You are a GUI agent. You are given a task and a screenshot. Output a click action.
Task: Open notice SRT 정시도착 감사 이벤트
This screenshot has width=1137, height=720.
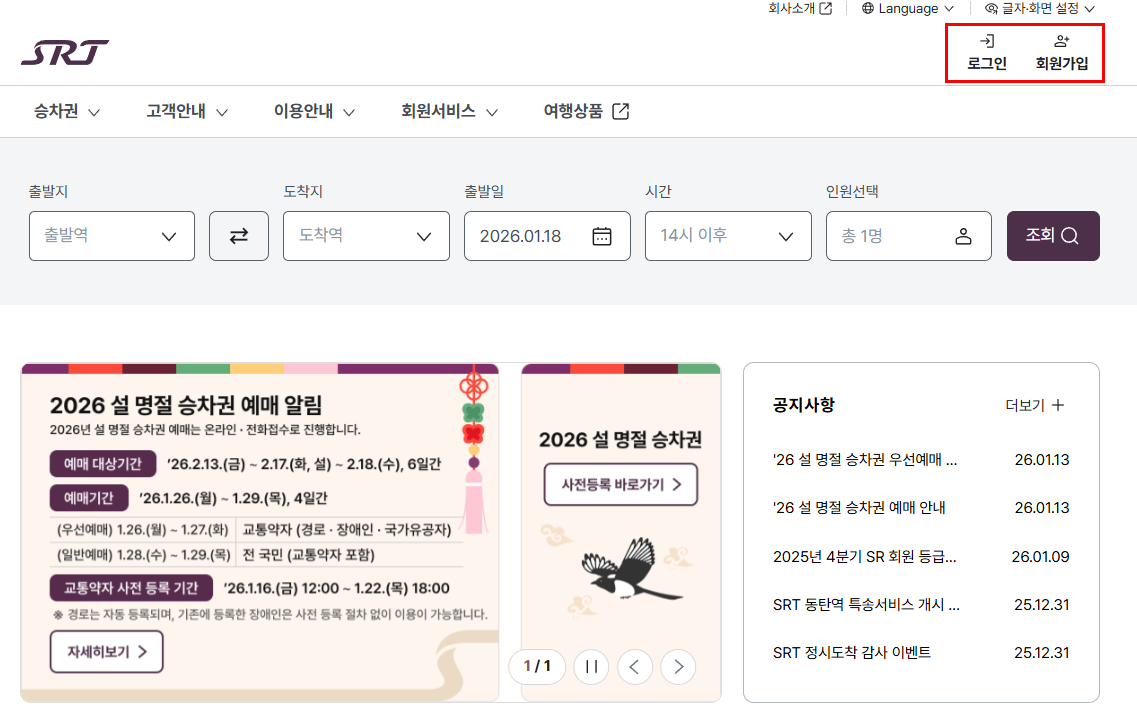point(851,653)
